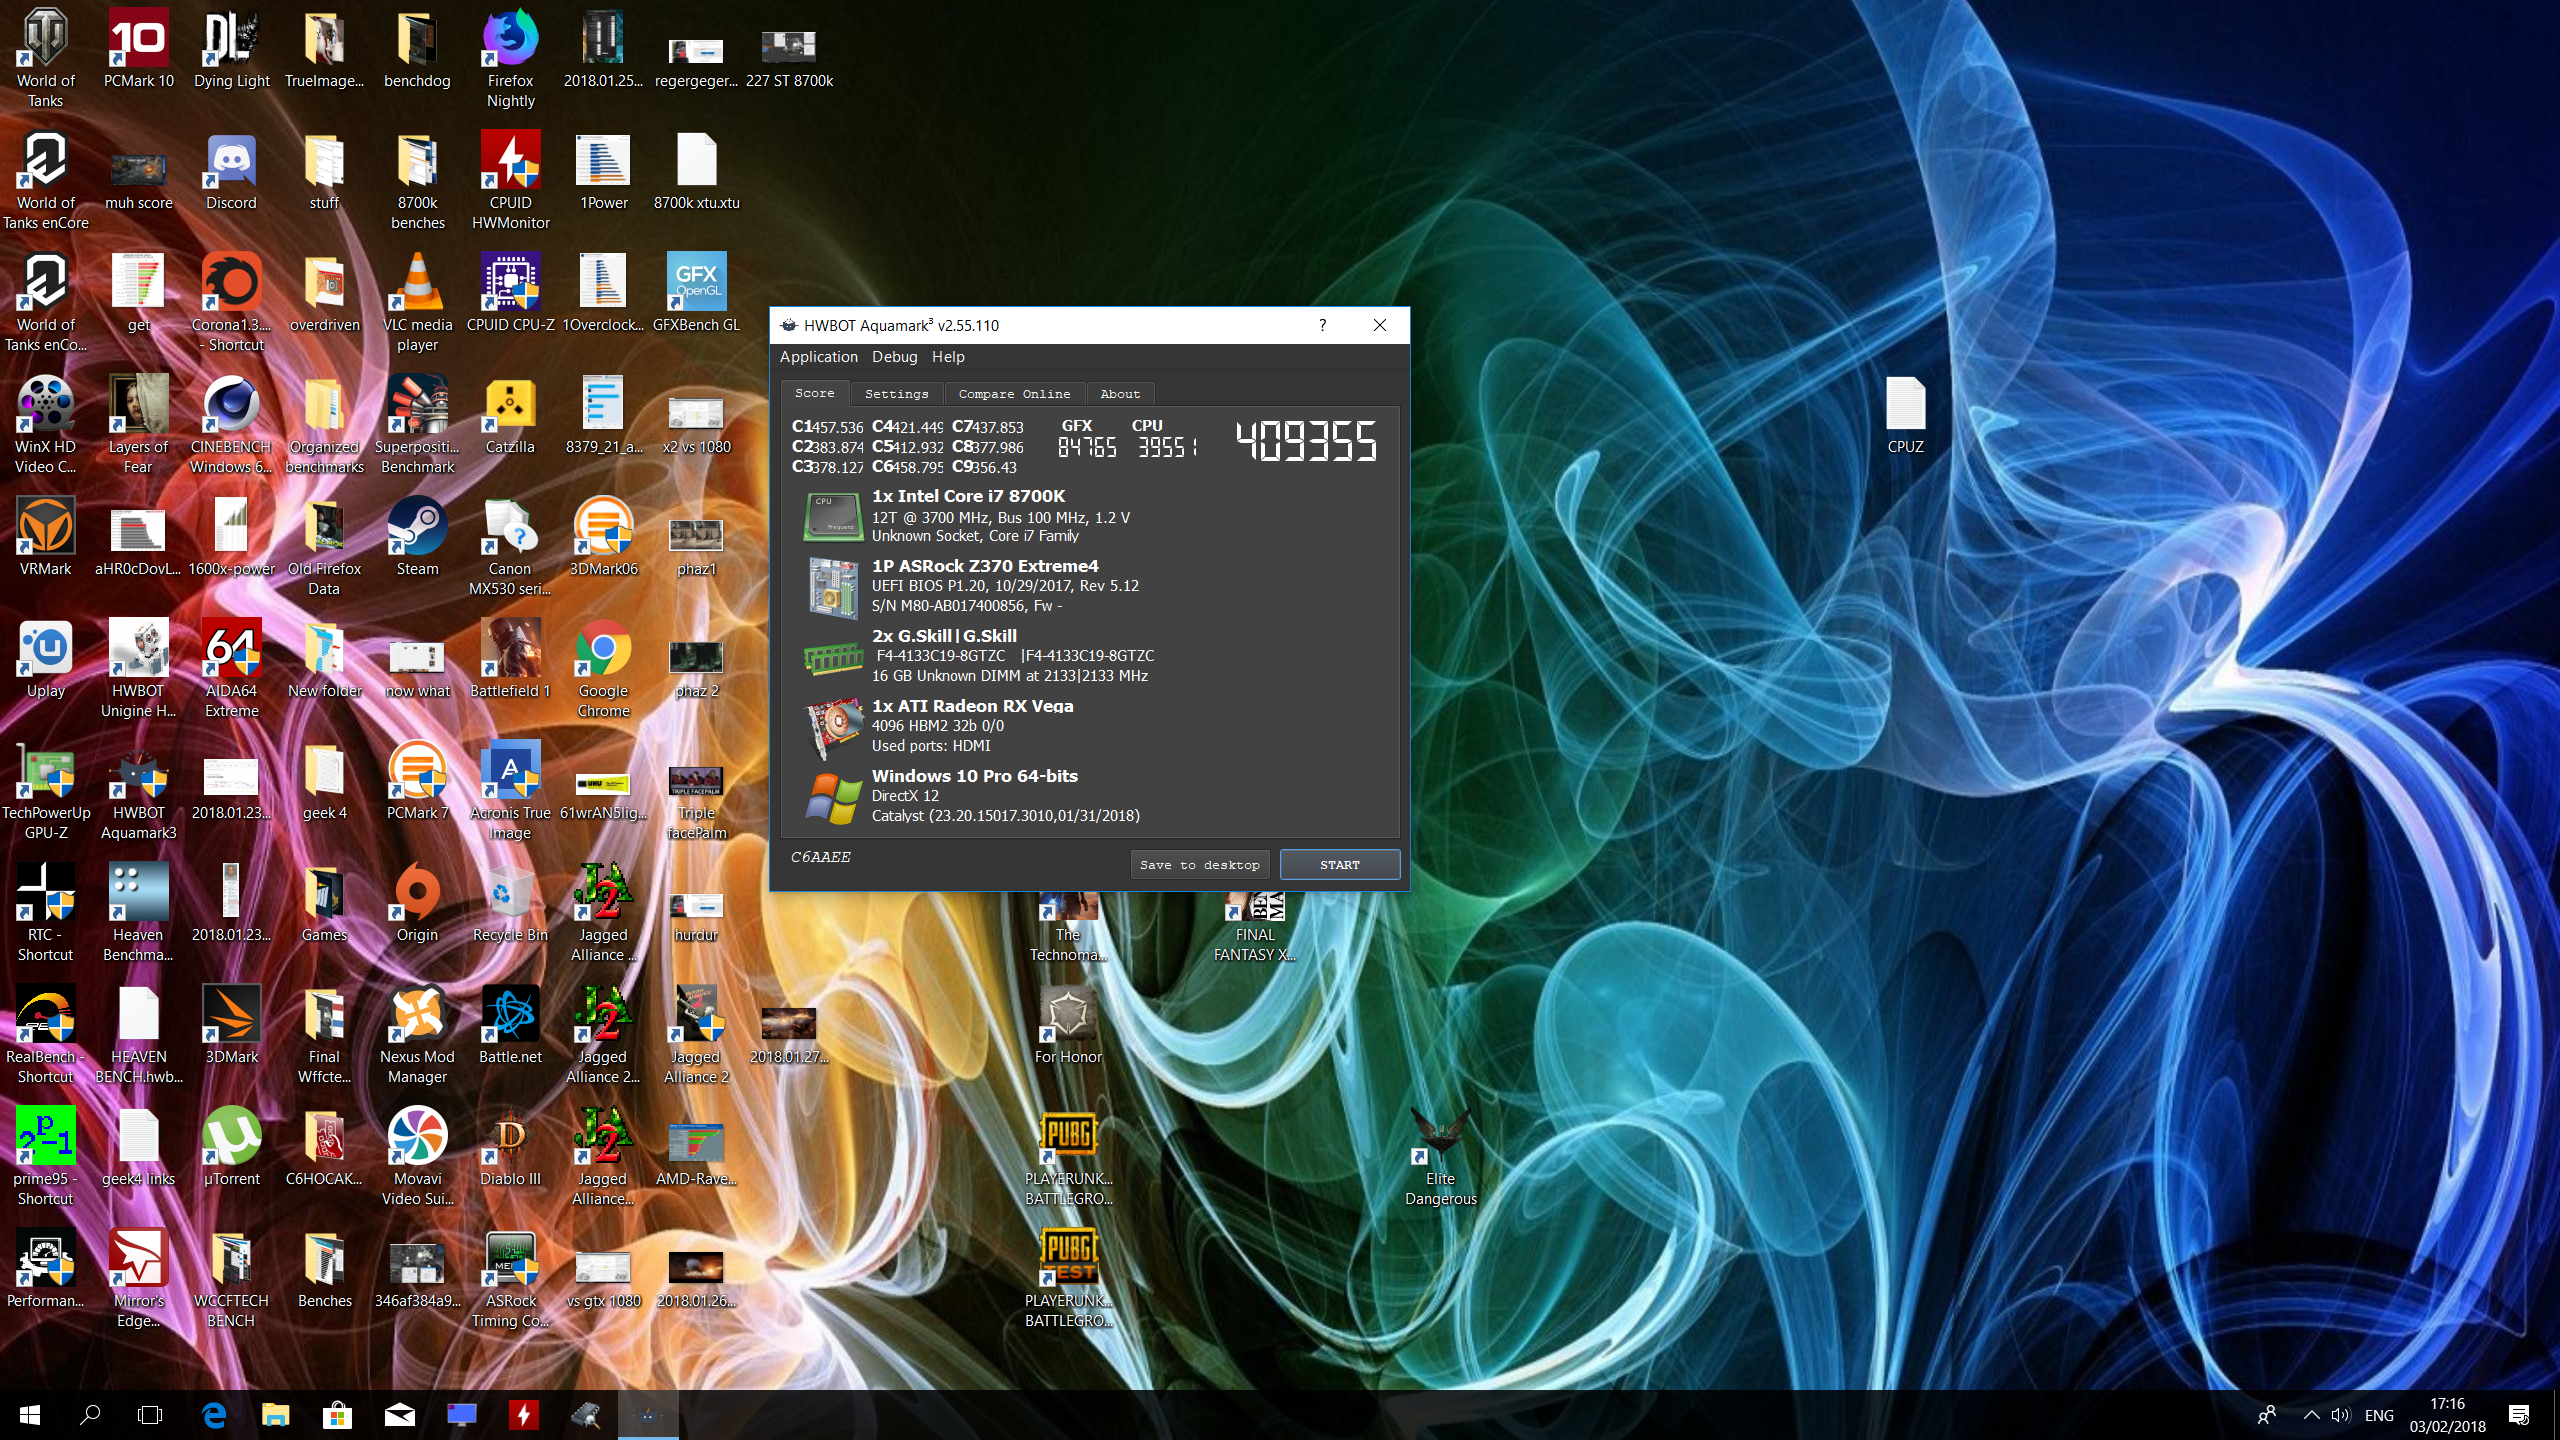Open the Uplay desktop shortcut
This screenshot has height=1440, width=2560.
click(x=45, y=660)
